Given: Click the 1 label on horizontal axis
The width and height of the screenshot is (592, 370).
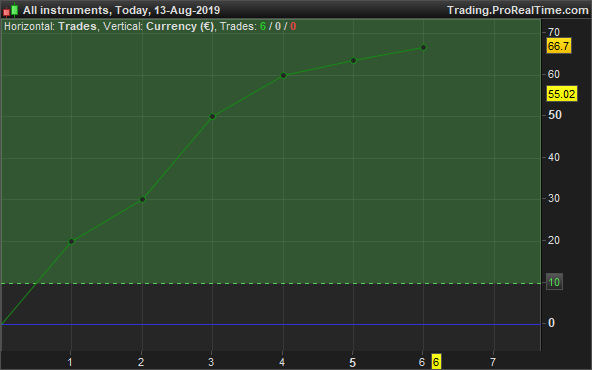Looking at the screenshot, I should tap(70, 362).
